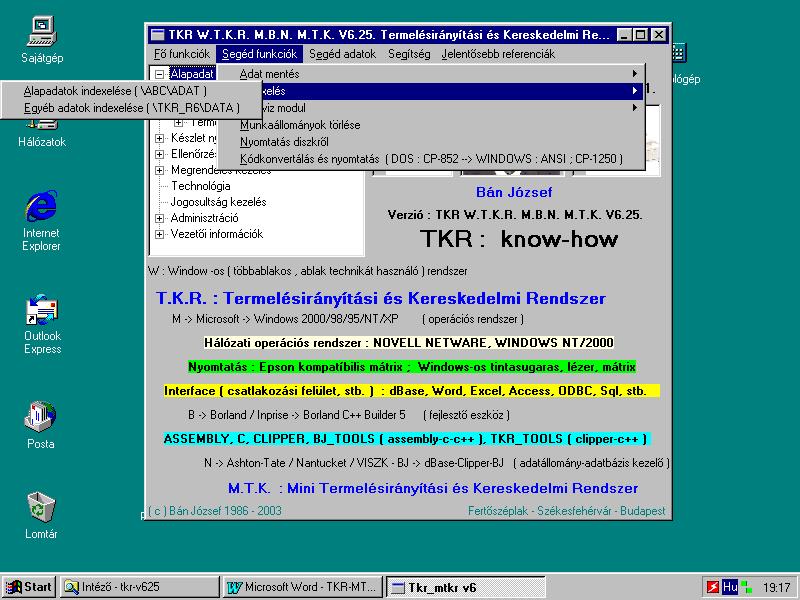Open the Segítség menu
Screen dimensions: 800x600
(409, 54)
